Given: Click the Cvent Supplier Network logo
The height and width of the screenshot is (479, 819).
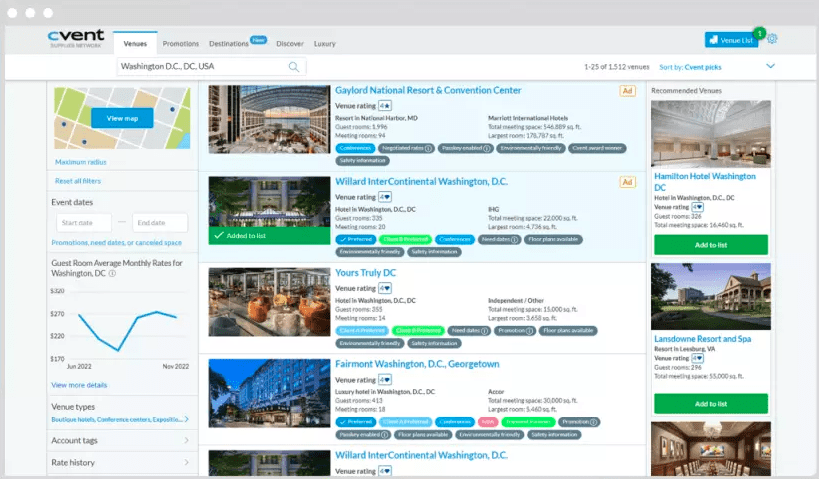Looking at the screenshot, I should pyautogui.click(x=76, y=39).
